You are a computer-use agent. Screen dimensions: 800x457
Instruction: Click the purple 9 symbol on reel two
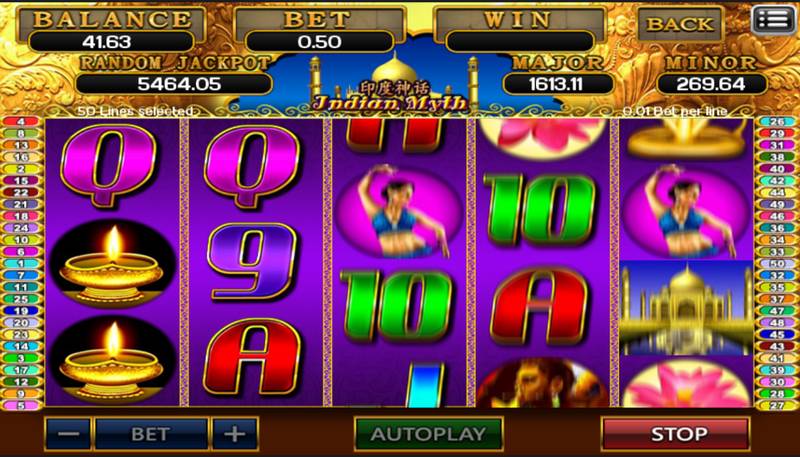252,262
